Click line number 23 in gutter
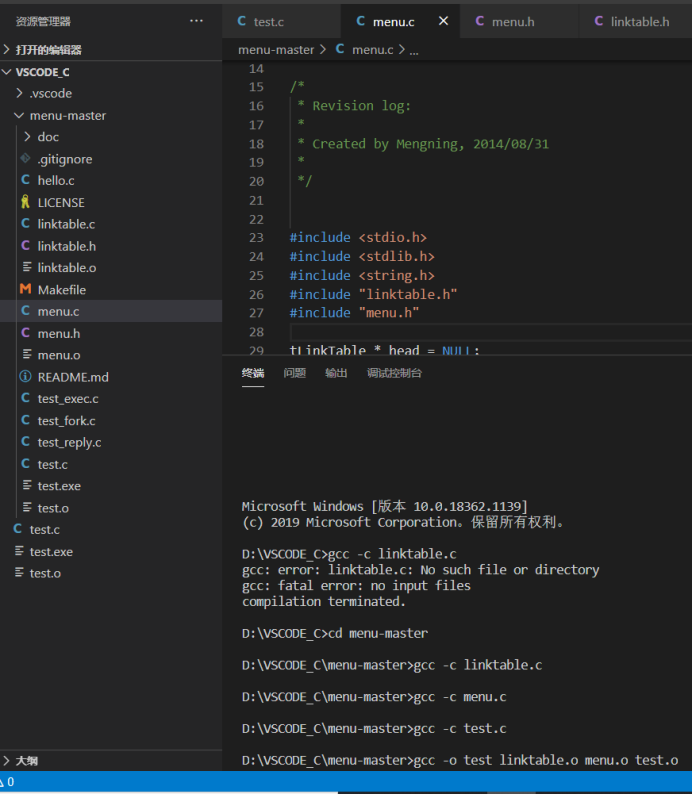Screen dimensions: 692x794 [x=256, y=237]
